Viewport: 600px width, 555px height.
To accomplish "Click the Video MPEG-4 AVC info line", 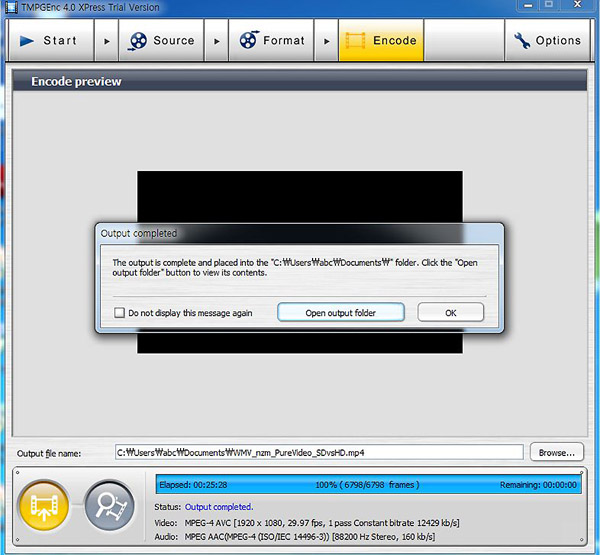I will coord(307,523).
